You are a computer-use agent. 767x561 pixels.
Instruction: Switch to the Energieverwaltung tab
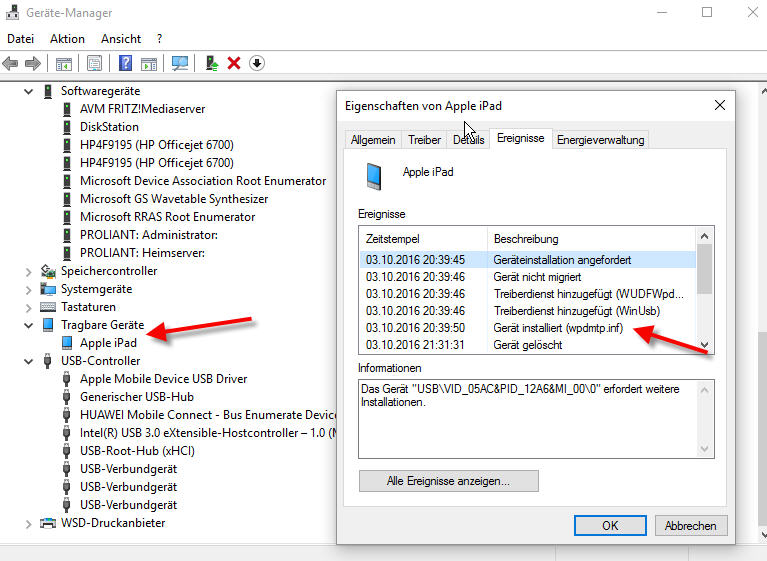(600, 140)
